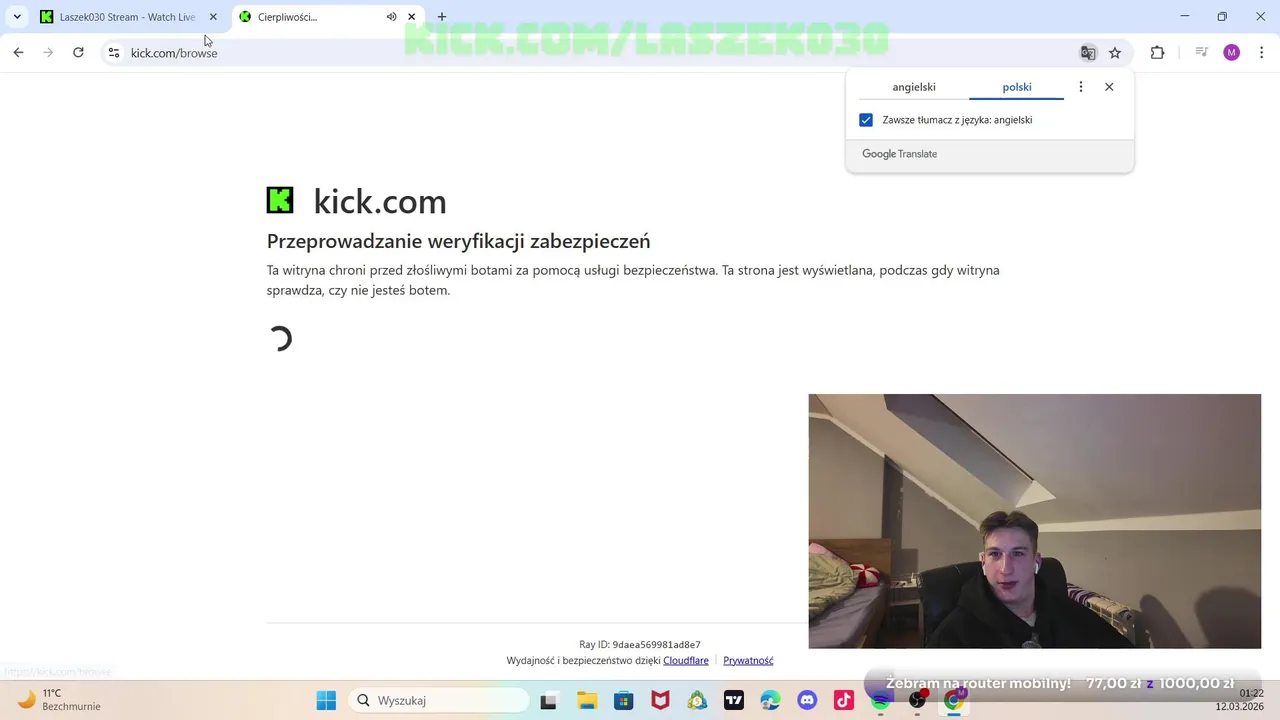Open the Extensions puzzle icon
1280x720 pixels.
pyautogui.click(x=1157, y=53)
